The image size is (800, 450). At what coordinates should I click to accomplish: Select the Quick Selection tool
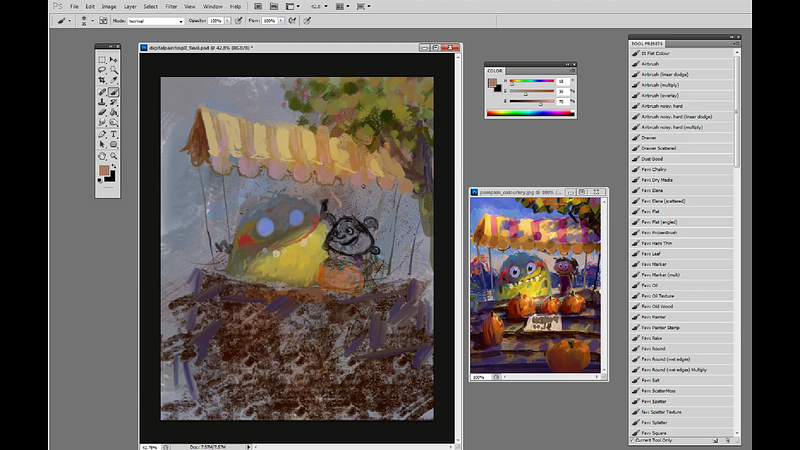point(113,70)
